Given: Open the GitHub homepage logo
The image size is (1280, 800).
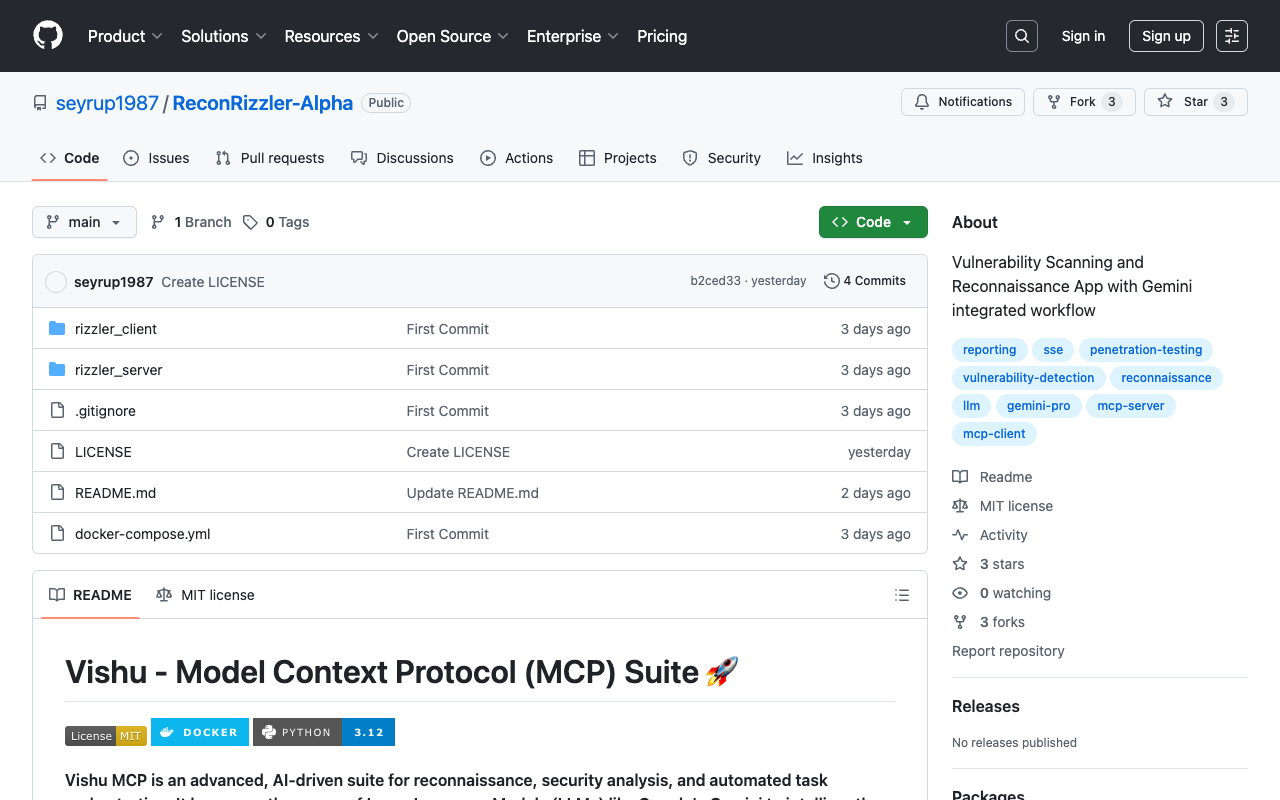Looking at the screenshot, I should 48,36.
